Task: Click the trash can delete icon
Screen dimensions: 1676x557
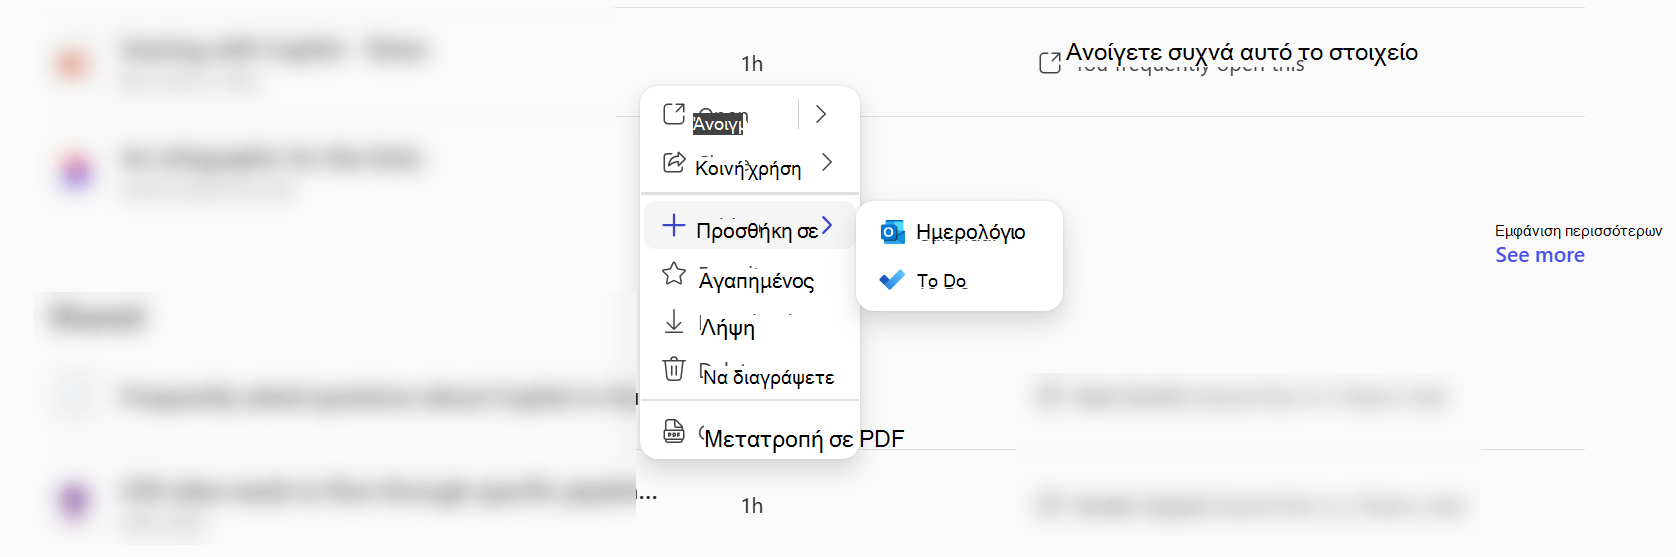Action: [674, 370]
